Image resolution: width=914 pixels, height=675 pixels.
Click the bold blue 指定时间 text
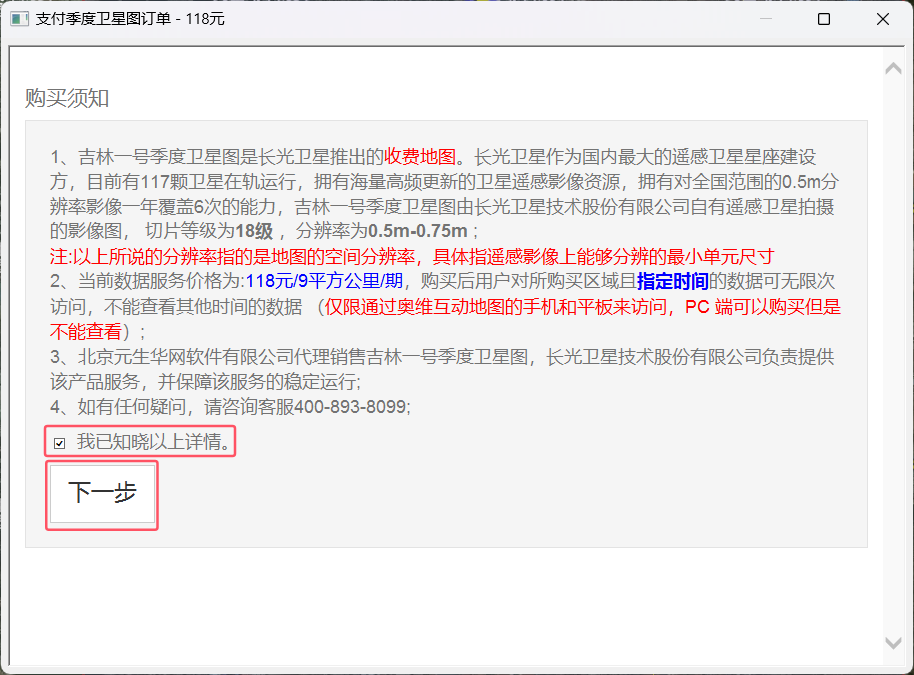pos(672,281)
